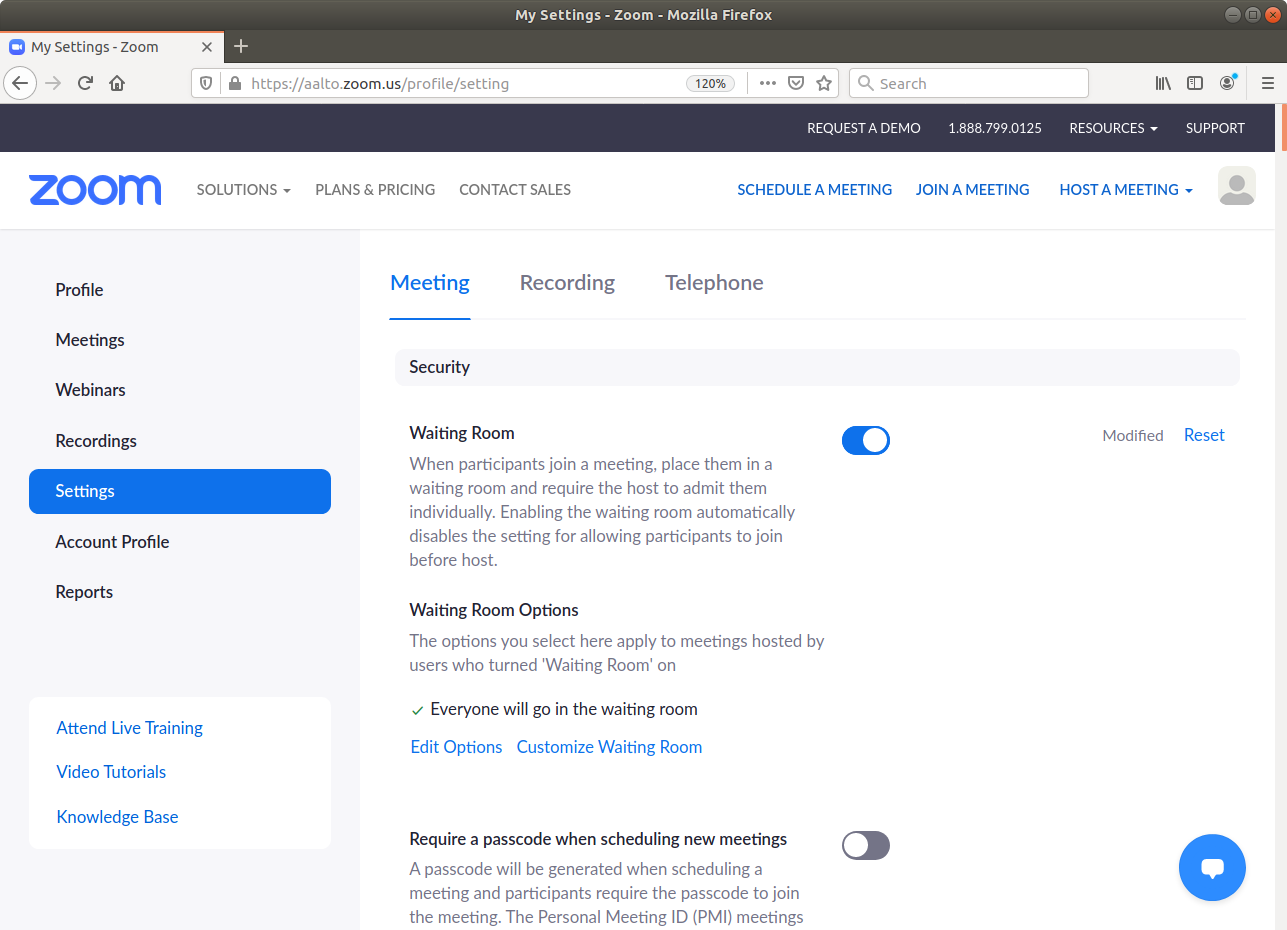Open the Firefox library icon
1287x930 pixels.
pyautogui.click(x=1163, y=83)
